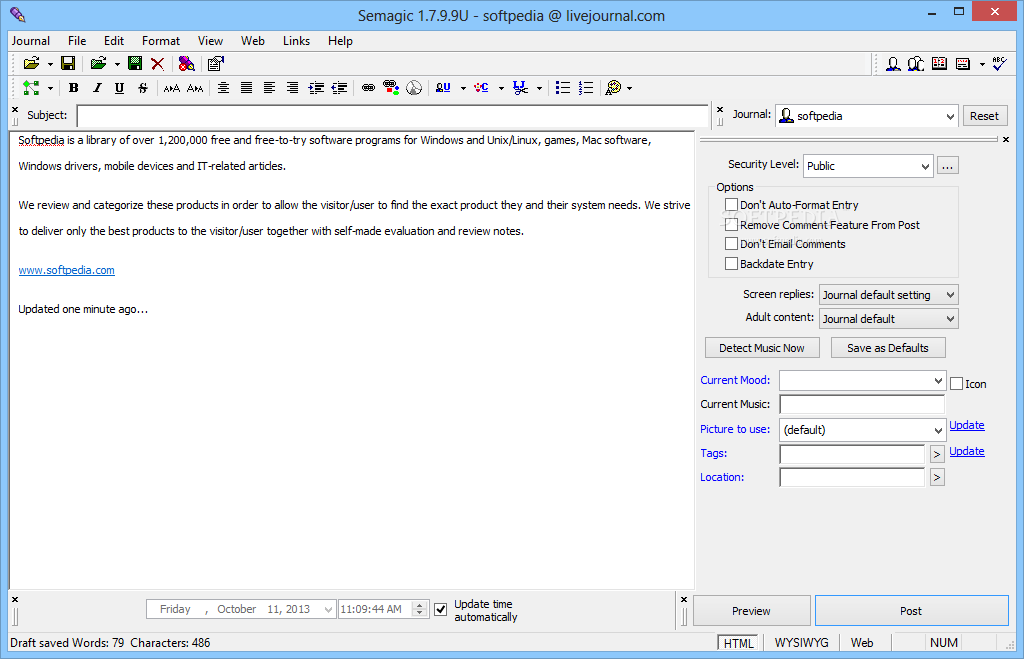
Task: Click the Preview button
Action: point(751,611)
